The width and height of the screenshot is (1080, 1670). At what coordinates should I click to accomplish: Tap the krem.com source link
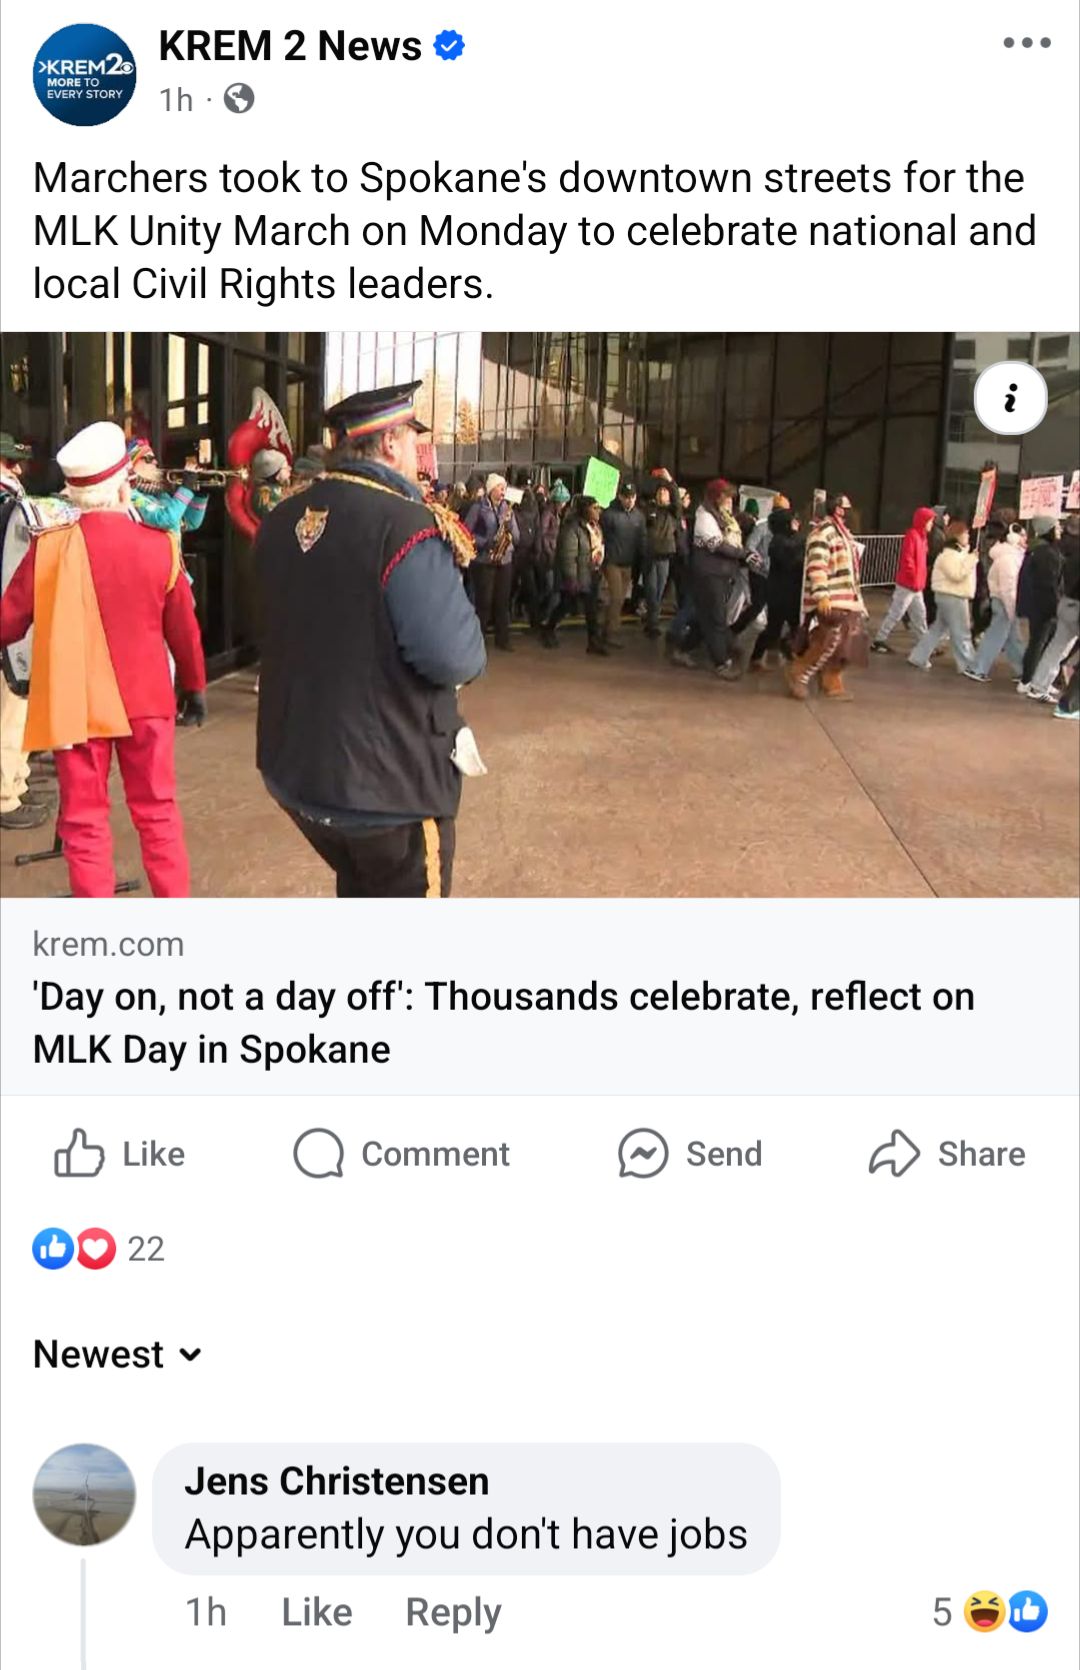108,944
